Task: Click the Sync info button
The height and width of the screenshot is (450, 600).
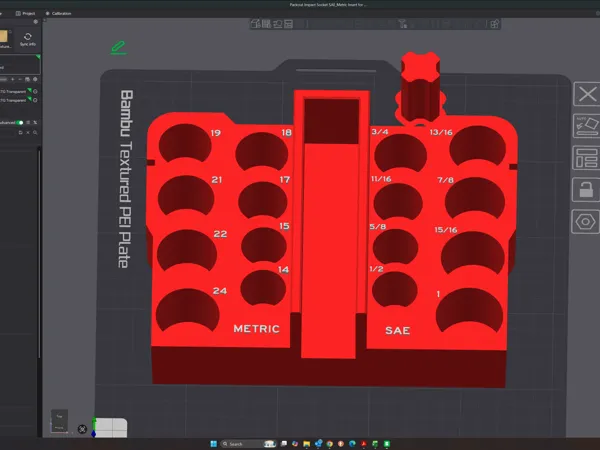Action: [28, 39]
